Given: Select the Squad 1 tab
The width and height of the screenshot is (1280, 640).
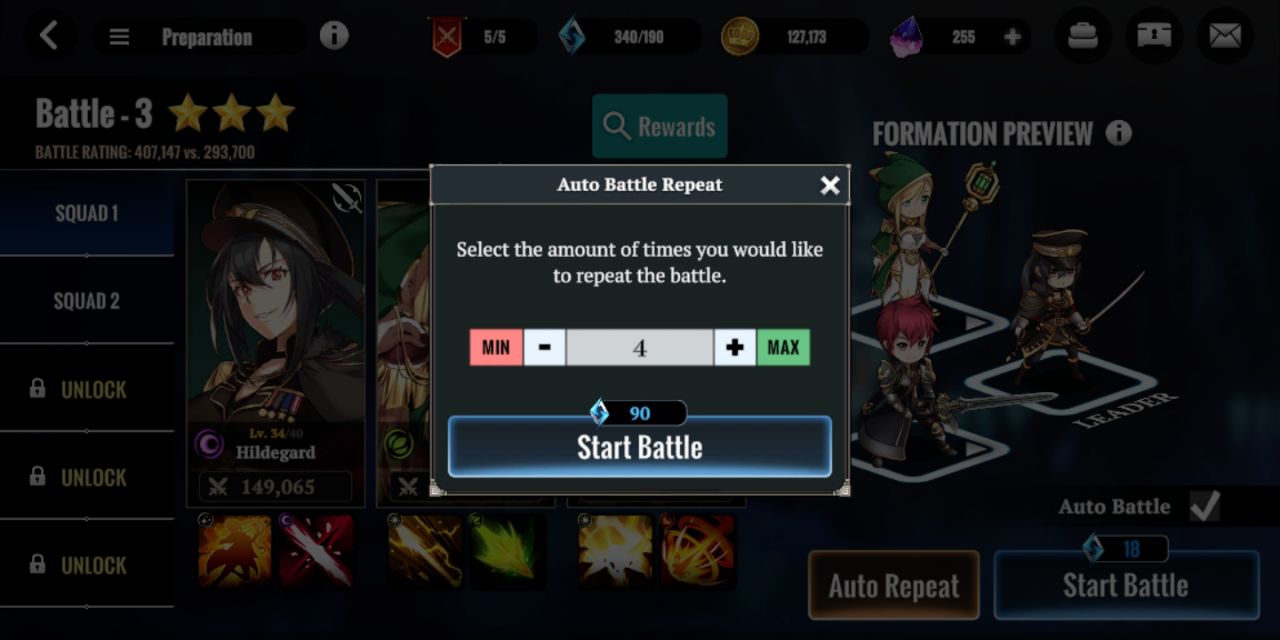Looking at the screenshot, I should coord(87,212).
